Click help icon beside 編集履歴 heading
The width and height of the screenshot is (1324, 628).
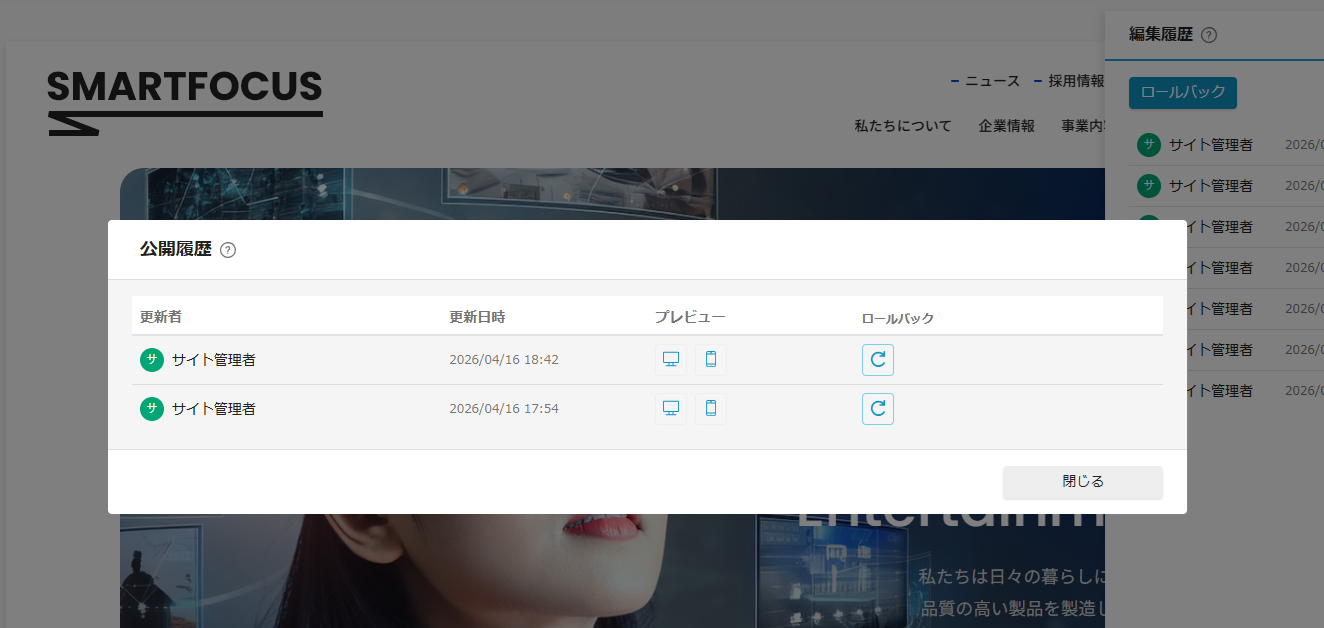point(1209,35)
